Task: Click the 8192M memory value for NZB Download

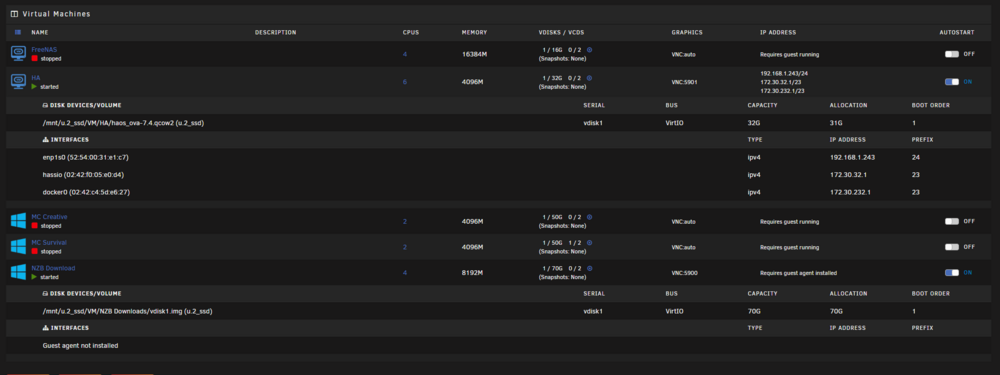Action: [473, 272]
